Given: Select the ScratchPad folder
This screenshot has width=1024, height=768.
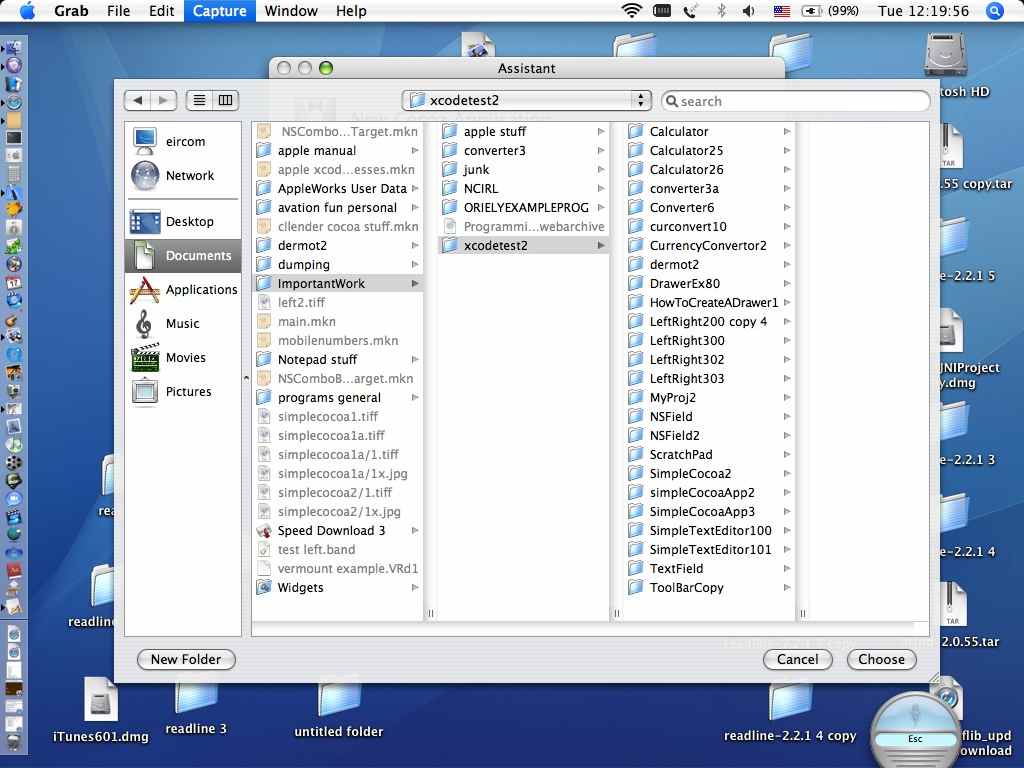Looking at the screenshot, I should (x=709, y=454).
